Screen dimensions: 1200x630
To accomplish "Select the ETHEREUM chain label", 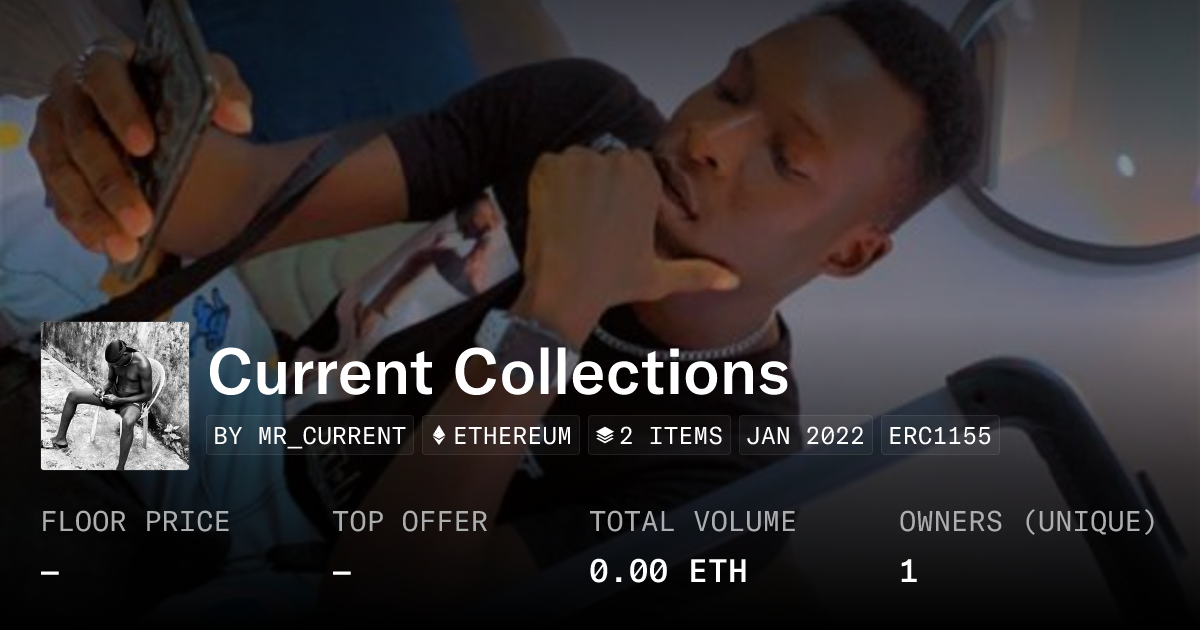I will (513, 436).
